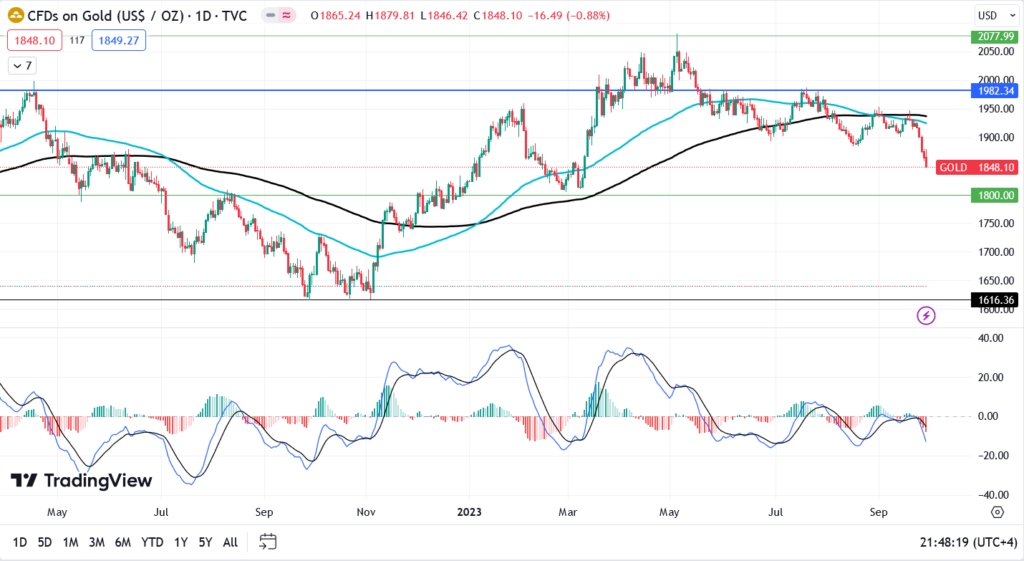Click the clock showing 21:48:19 (UTC+4)
The width and height of the screenshot is (1024, 561).
click(968, 542)
